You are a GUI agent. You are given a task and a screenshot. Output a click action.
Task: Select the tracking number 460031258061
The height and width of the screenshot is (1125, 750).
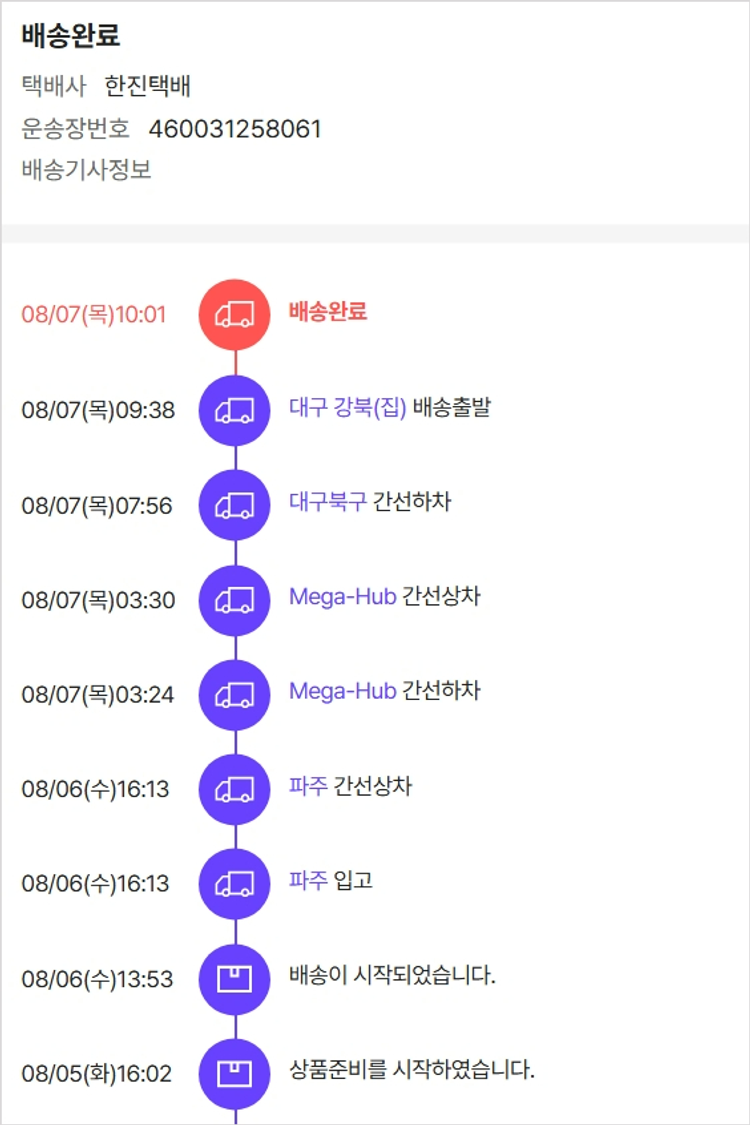[x=235, y=129]
